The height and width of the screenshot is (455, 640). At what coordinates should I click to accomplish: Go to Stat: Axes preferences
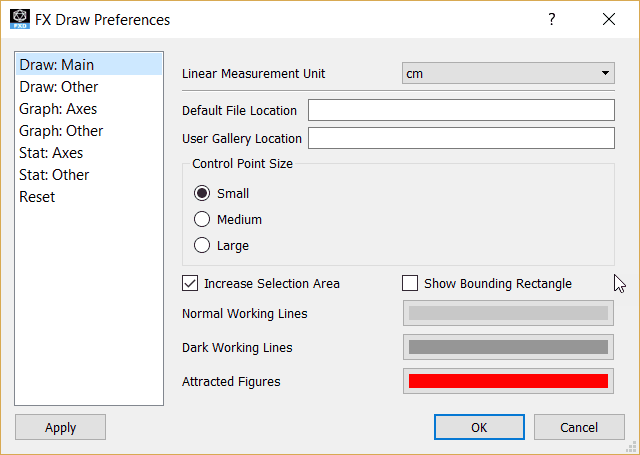(x=89, y=153)
